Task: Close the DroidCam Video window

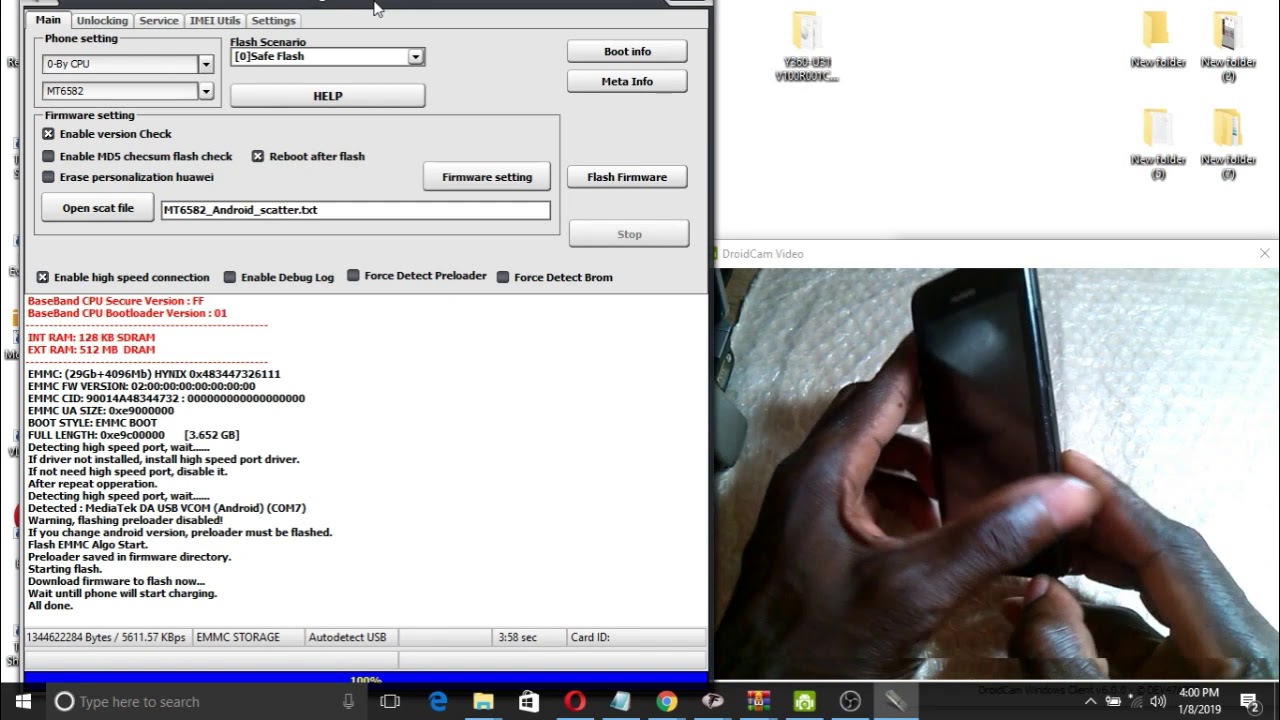Action: (1265, 254)
